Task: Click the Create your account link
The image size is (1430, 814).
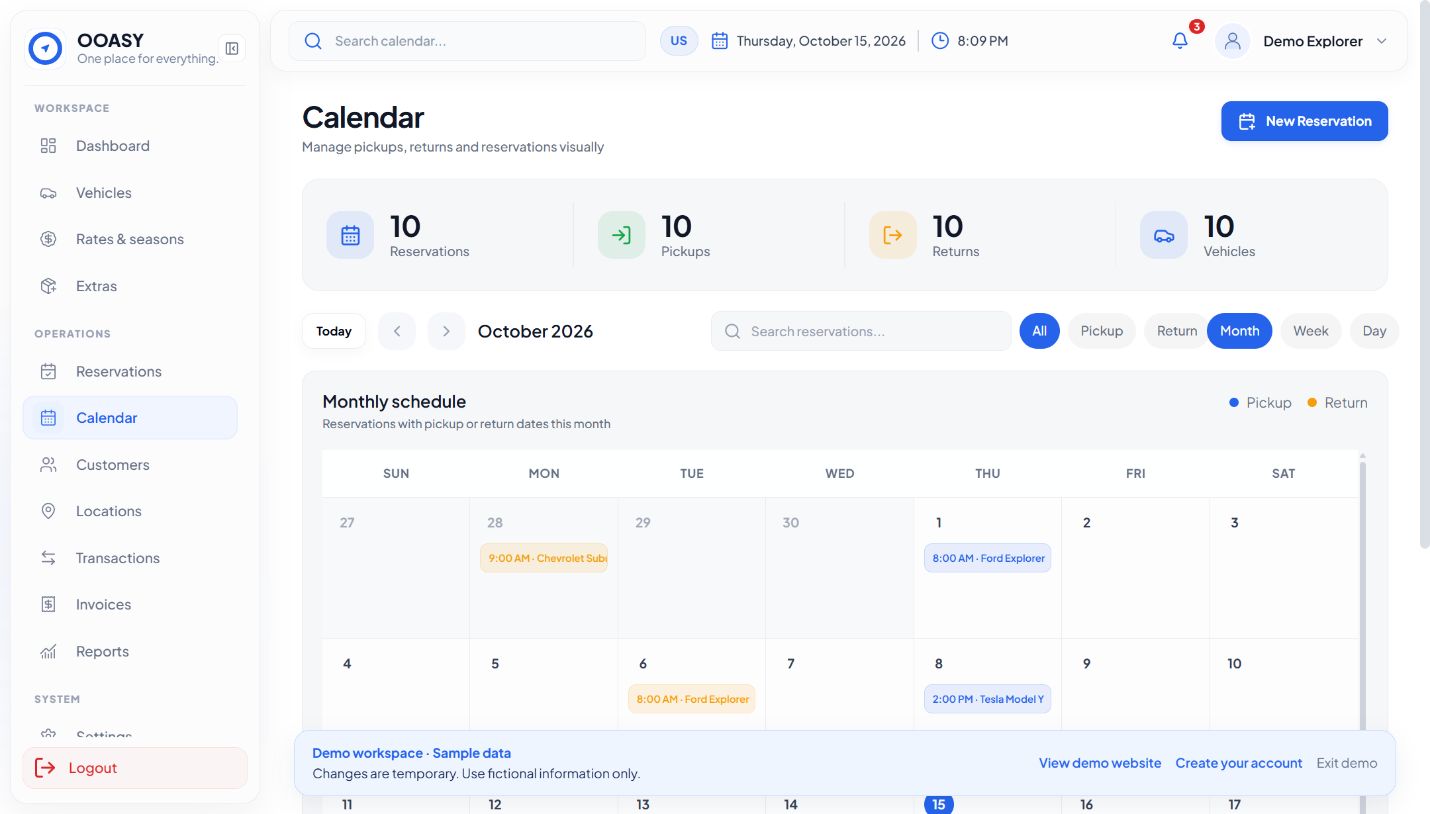Action: pyautogui.click(x=1239, y=763)
